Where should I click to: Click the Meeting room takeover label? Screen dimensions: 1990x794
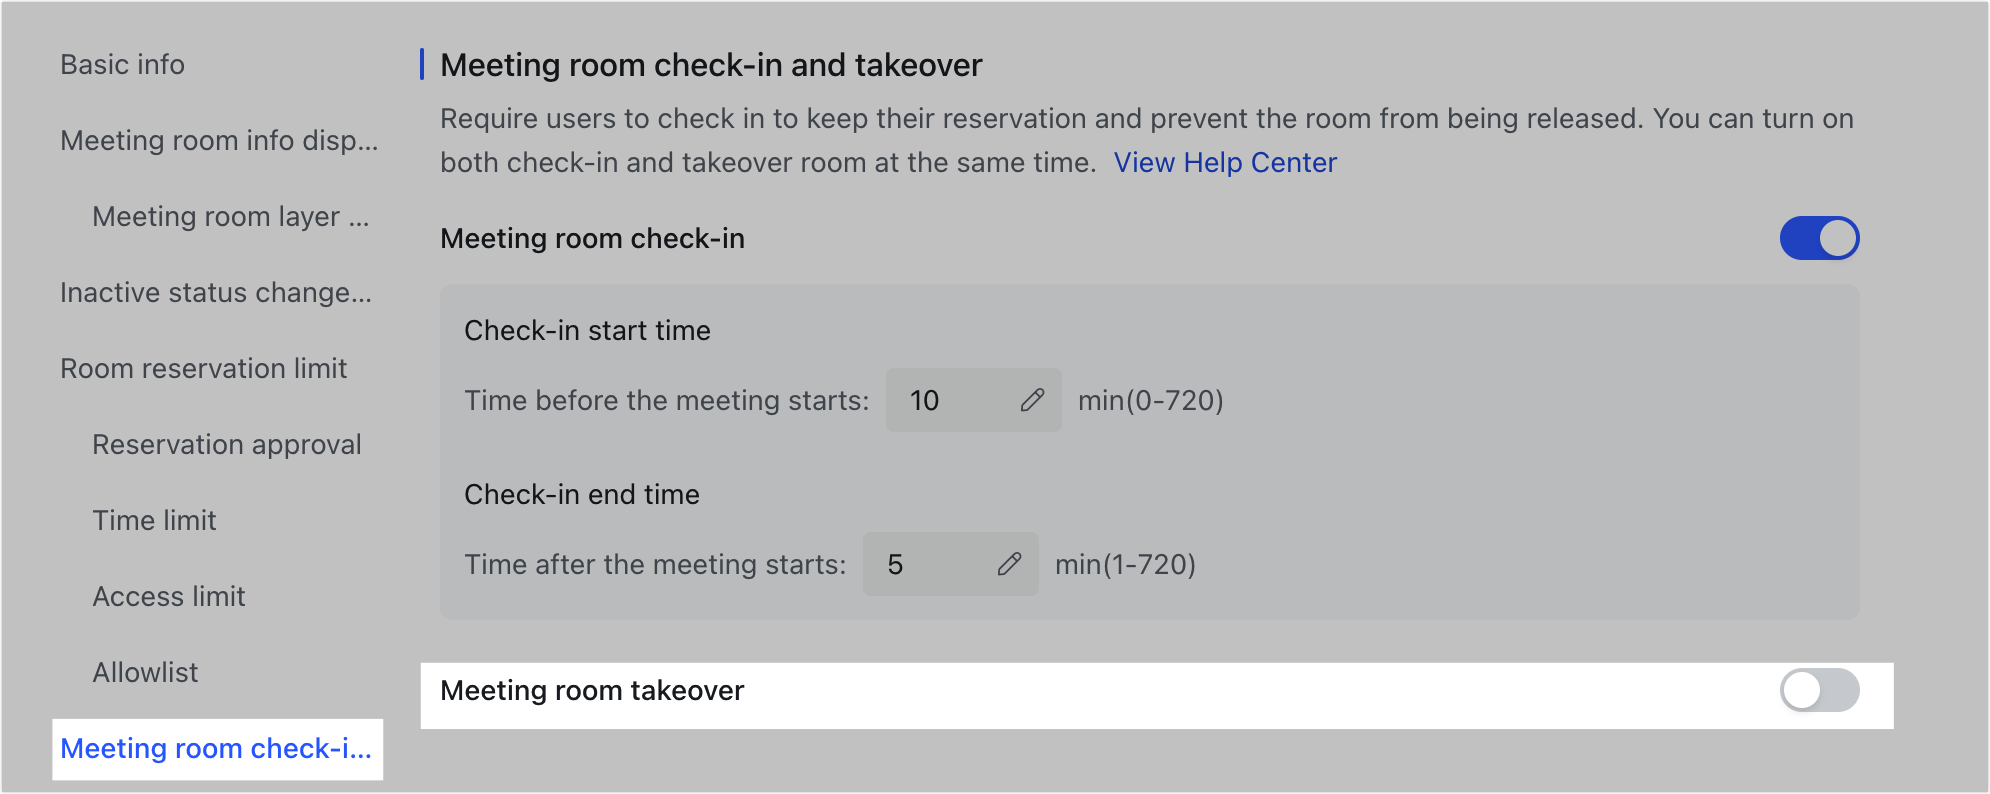[x=592, y=690]
